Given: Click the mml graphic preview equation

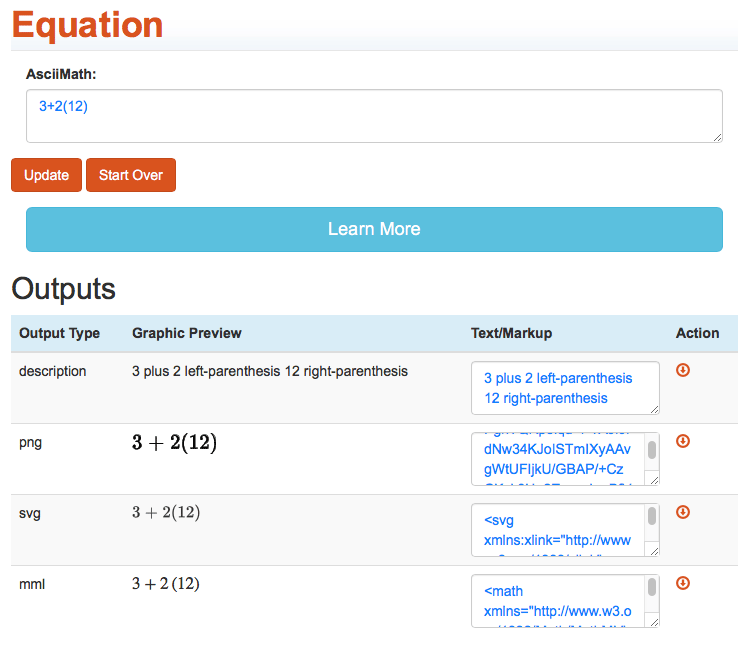Looking at the screenshot, I should point(166,584).
